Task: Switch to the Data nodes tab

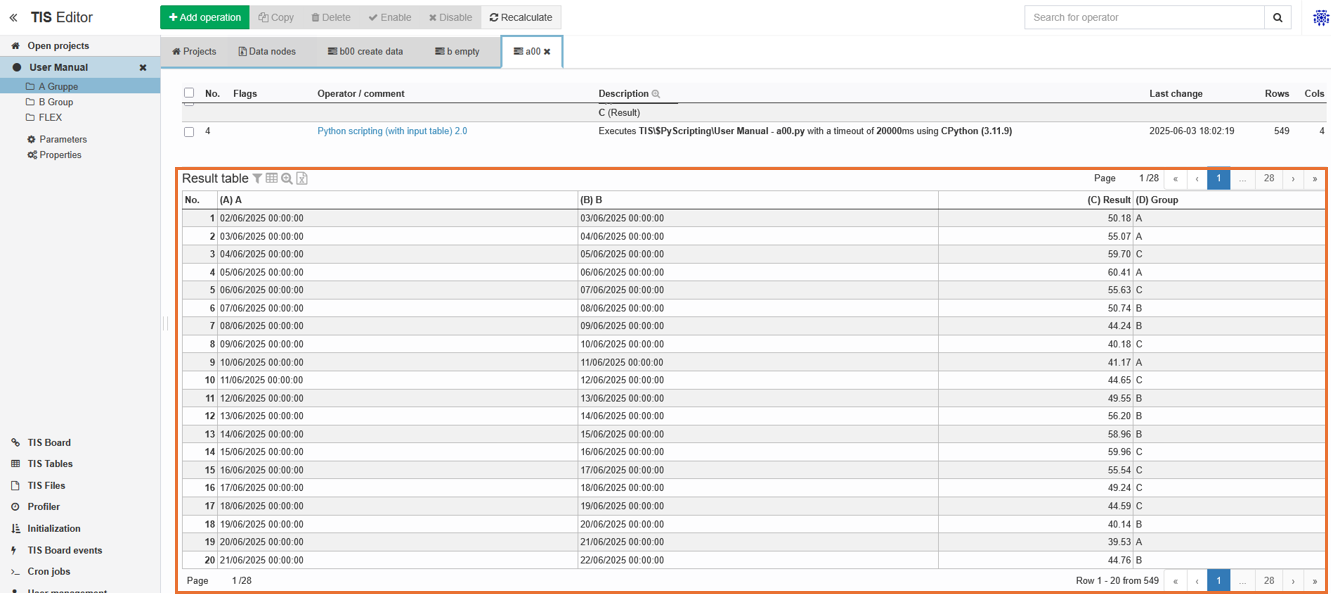Action: click(x=267, y=52)
